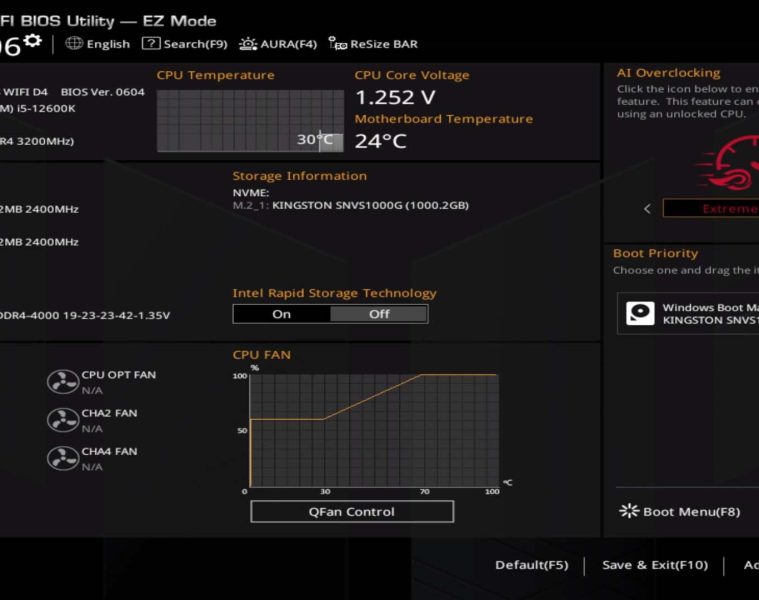Image resolution: width=759 pixels, height=600 pixels.
Task: Click the Extreme overclocking mode box
Action: click(x=711, y=209)
